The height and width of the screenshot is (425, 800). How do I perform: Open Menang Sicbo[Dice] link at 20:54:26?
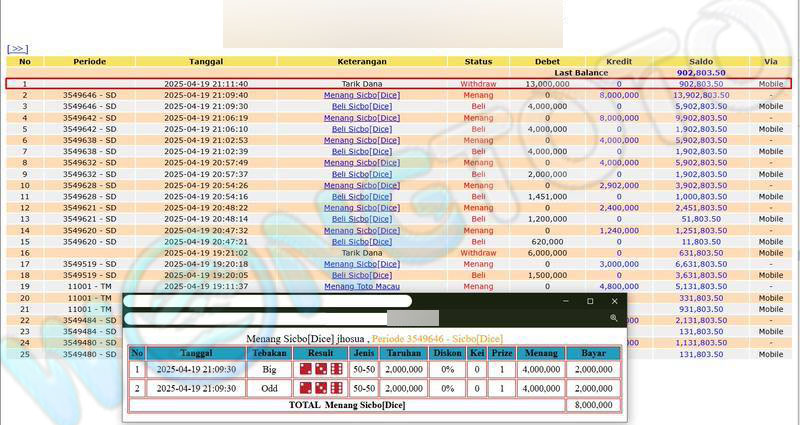coord(361,185)
